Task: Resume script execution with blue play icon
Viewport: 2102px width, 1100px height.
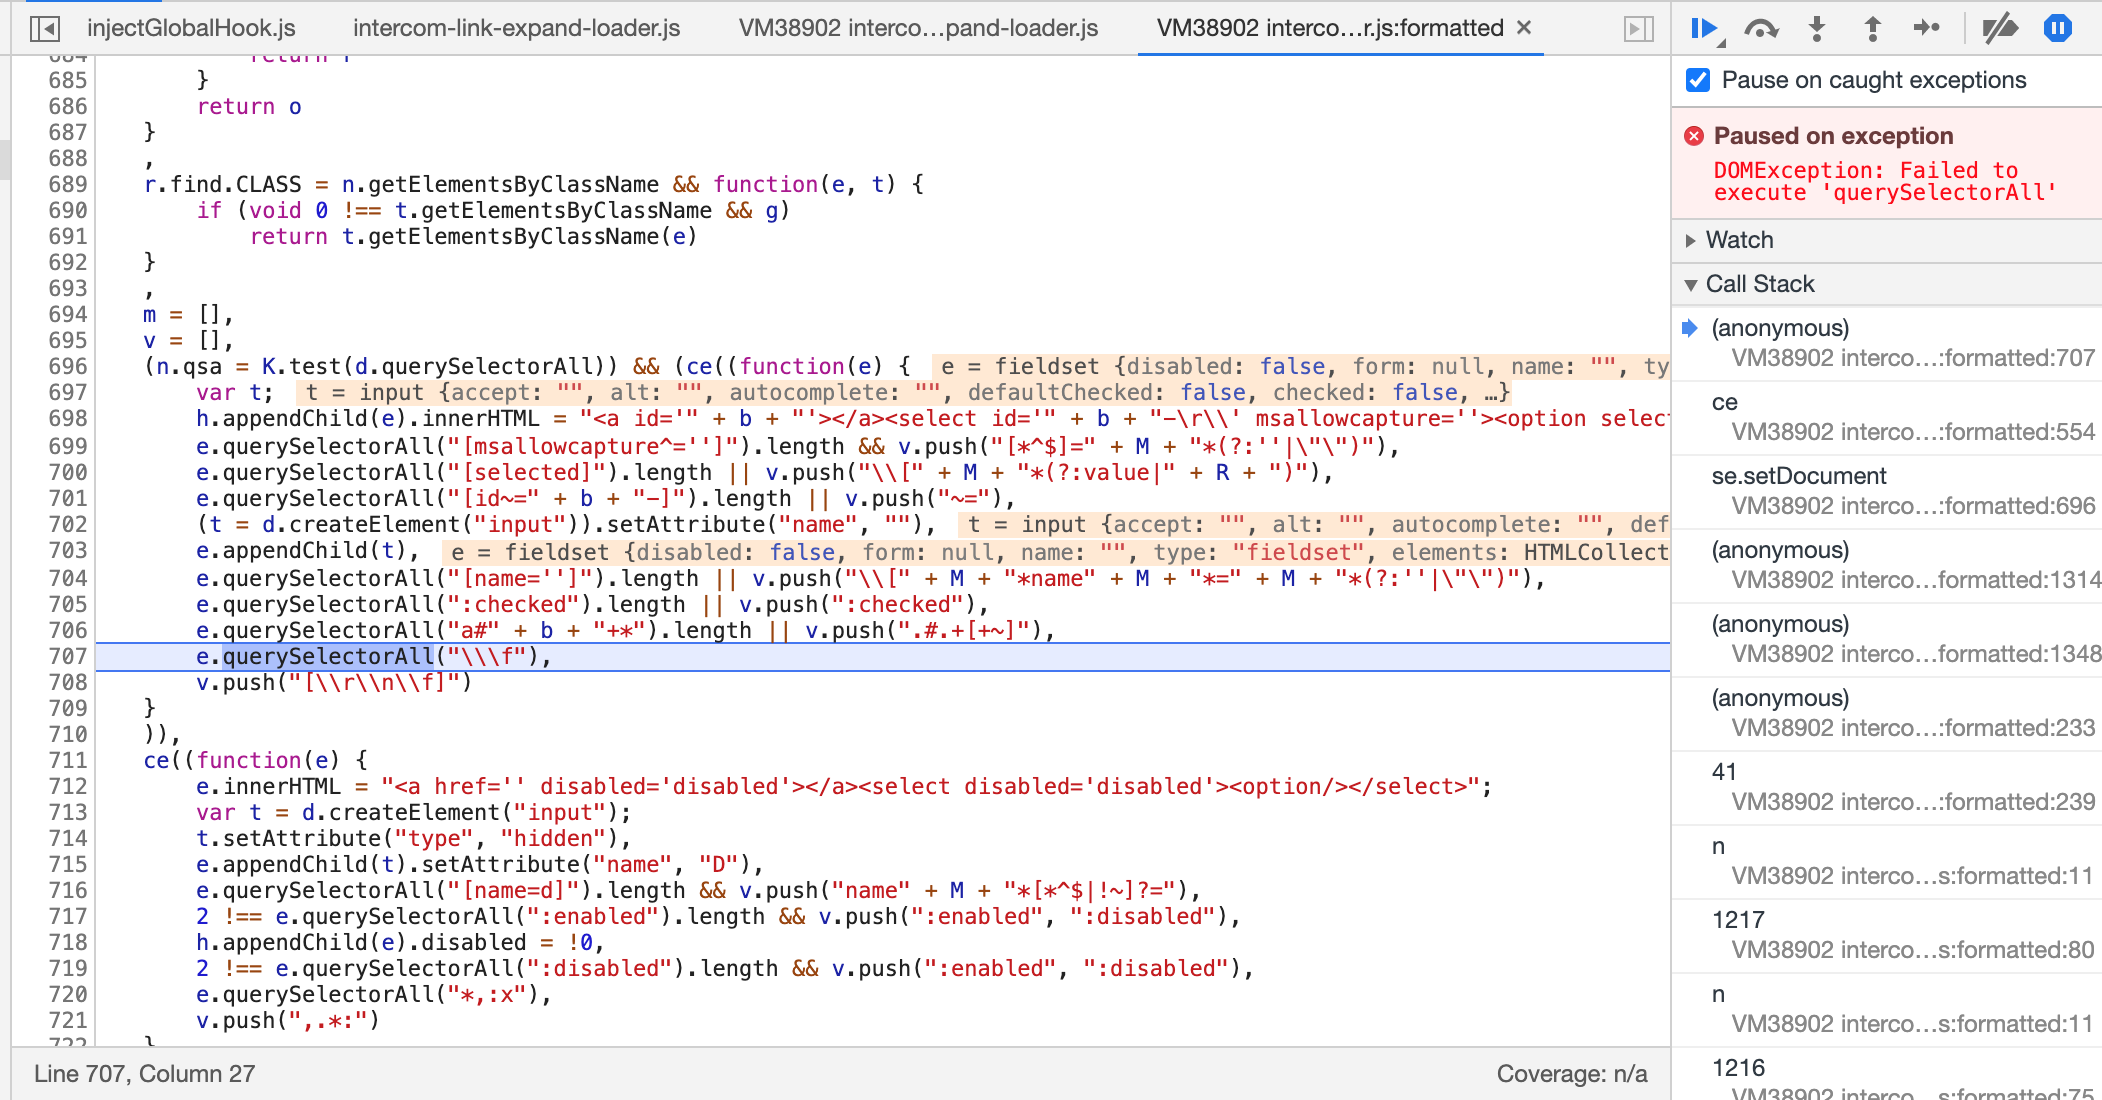Action: click(x=1704, y=29)
